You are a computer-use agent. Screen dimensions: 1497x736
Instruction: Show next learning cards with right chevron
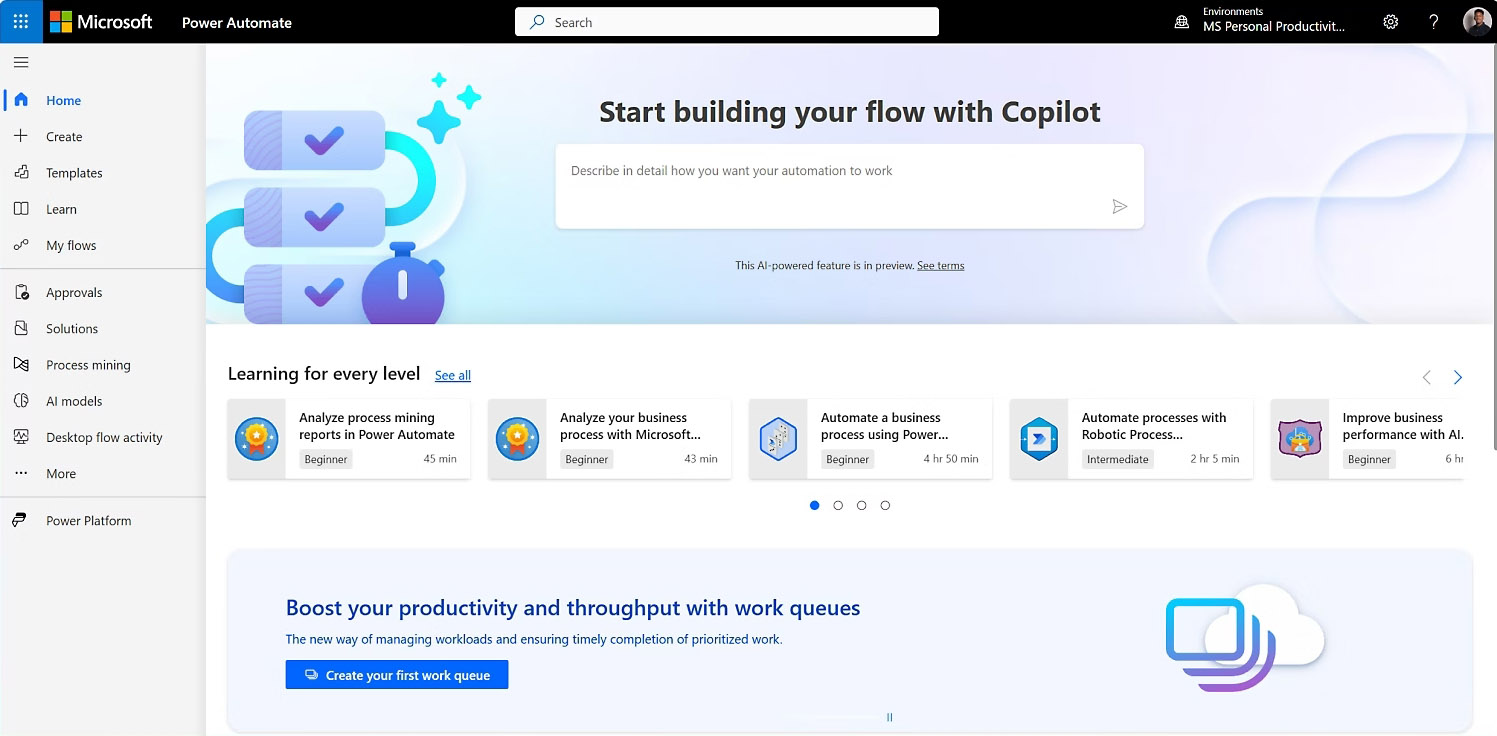click(x=1457, y=377)
